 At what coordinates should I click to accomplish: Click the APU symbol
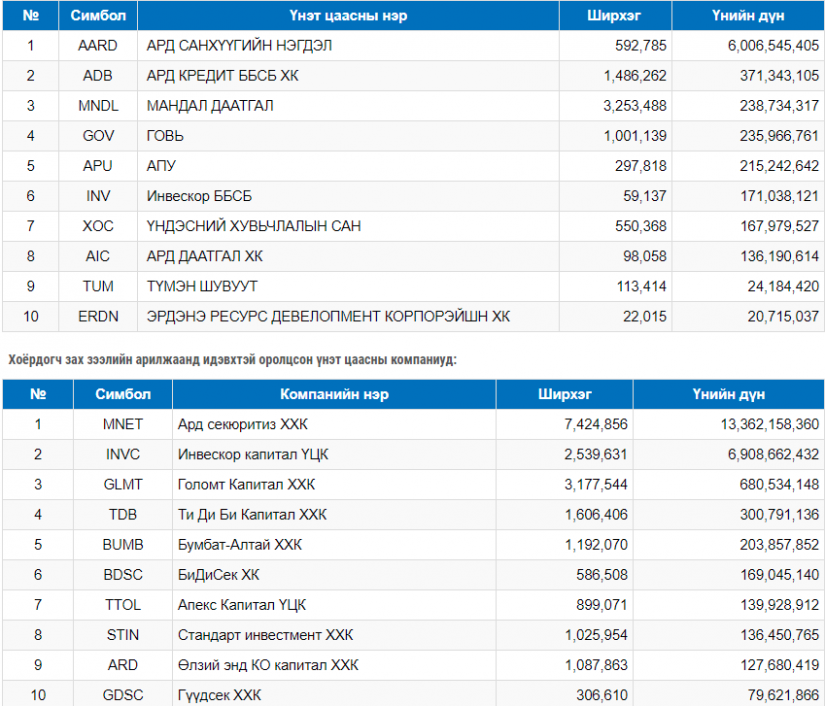click(x=97, y=166)
